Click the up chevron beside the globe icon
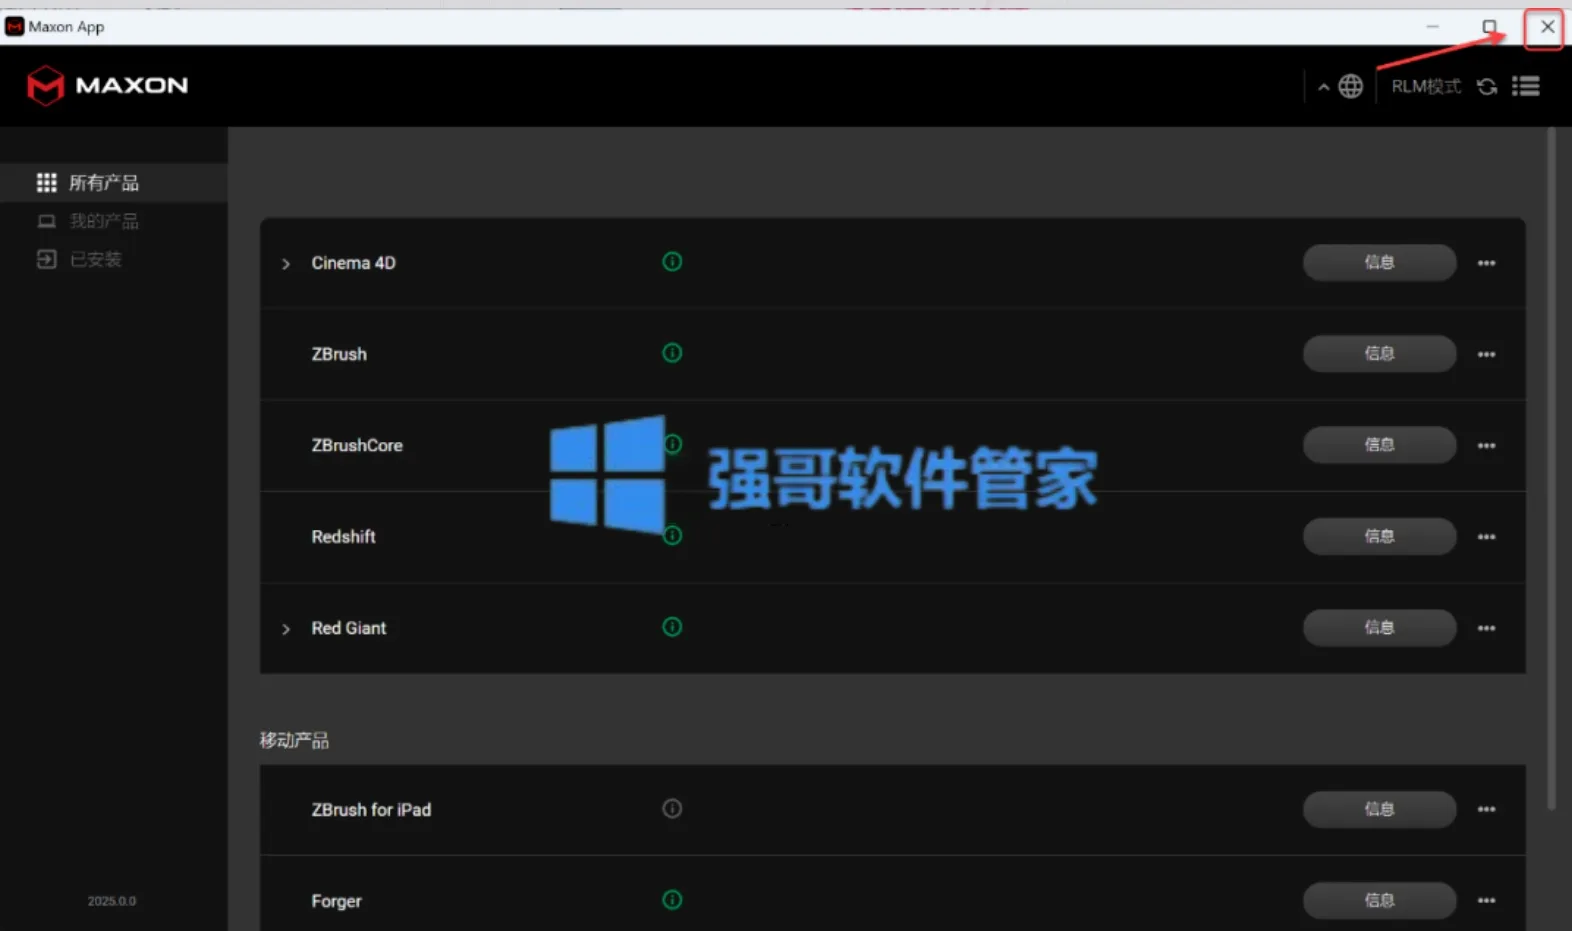This screenshot has height=931, width=1572. [1323, 87]
